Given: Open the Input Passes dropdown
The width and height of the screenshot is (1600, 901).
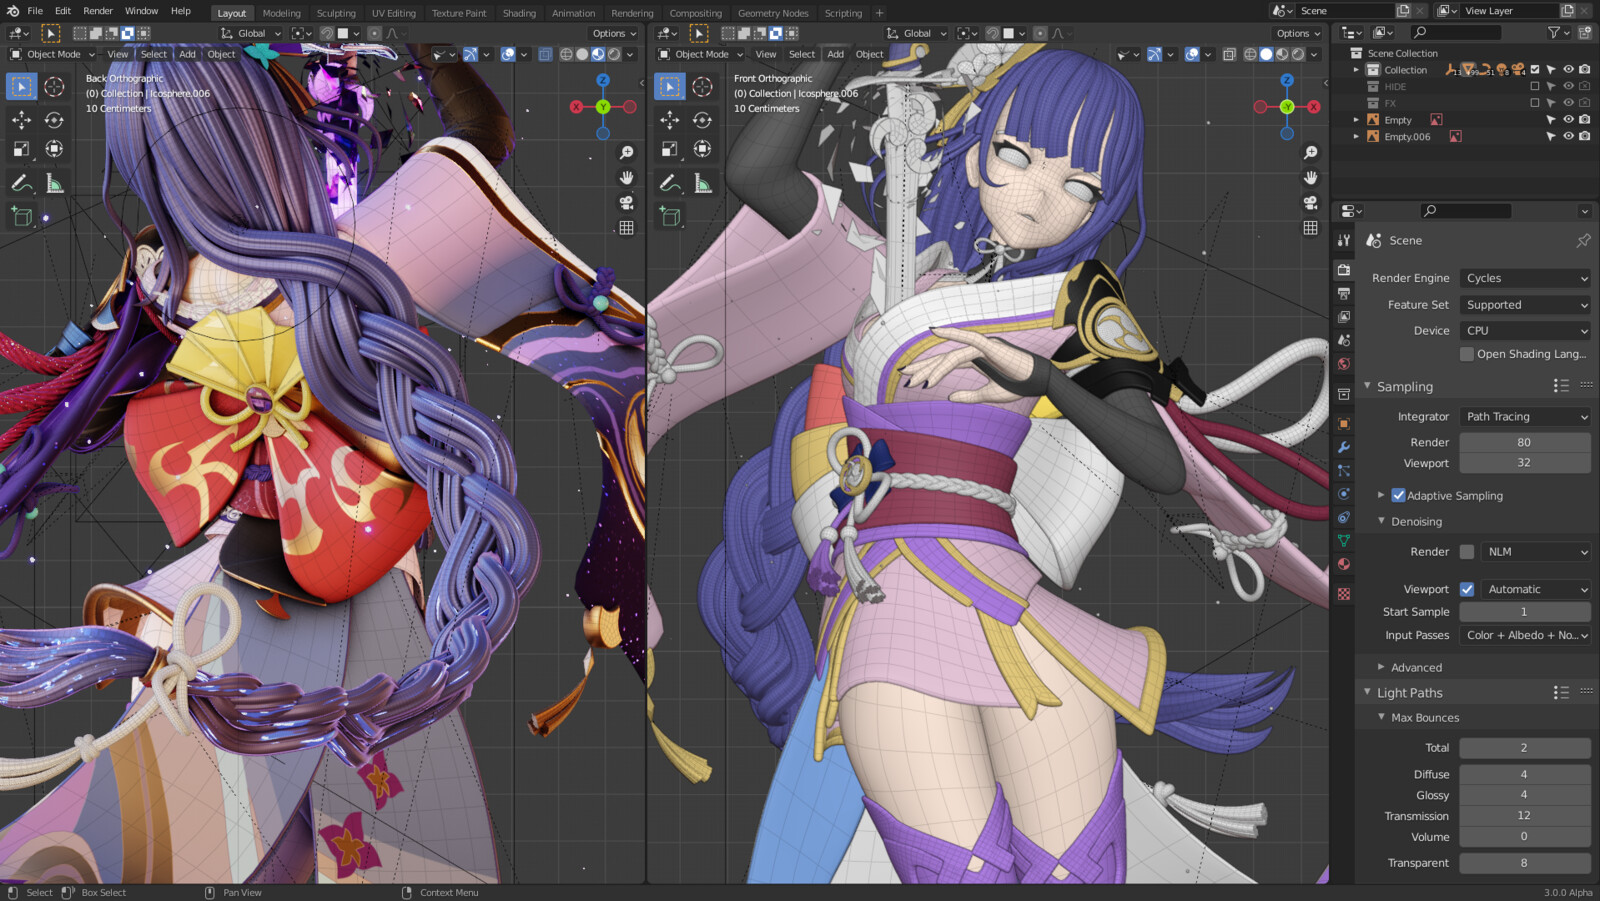Looking at the screenshot, I should 1525,635.
